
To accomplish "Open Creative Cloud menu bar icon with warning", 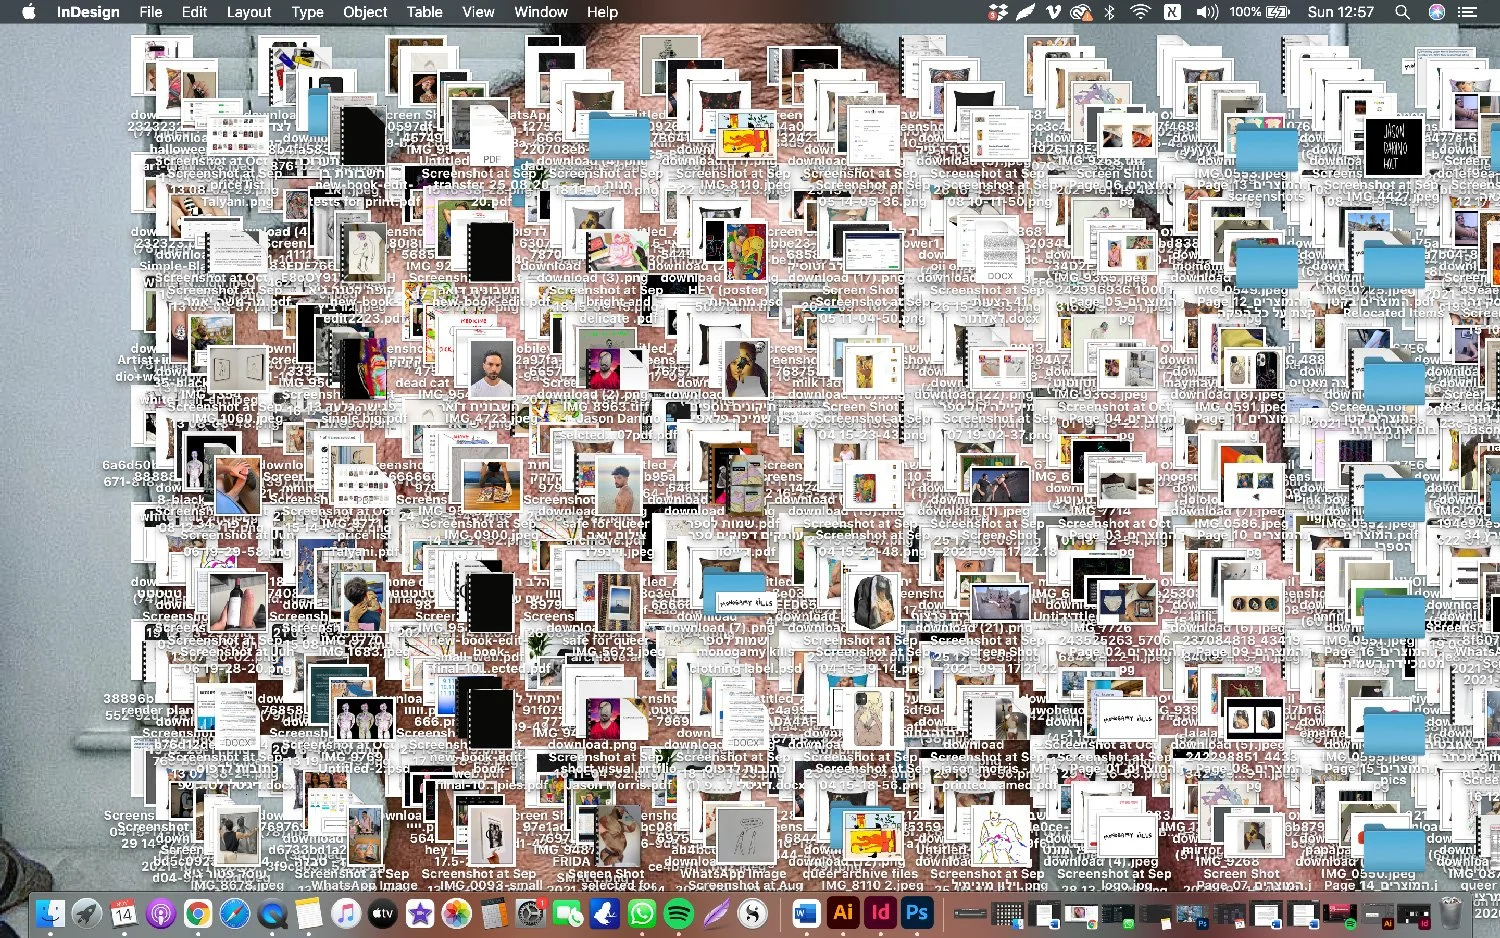I will point(1081,12).
